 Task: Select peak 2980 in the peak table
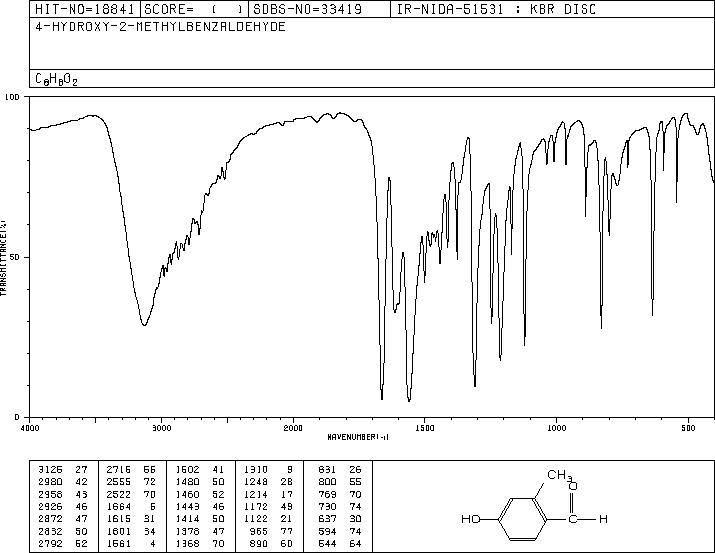[51, 482]
